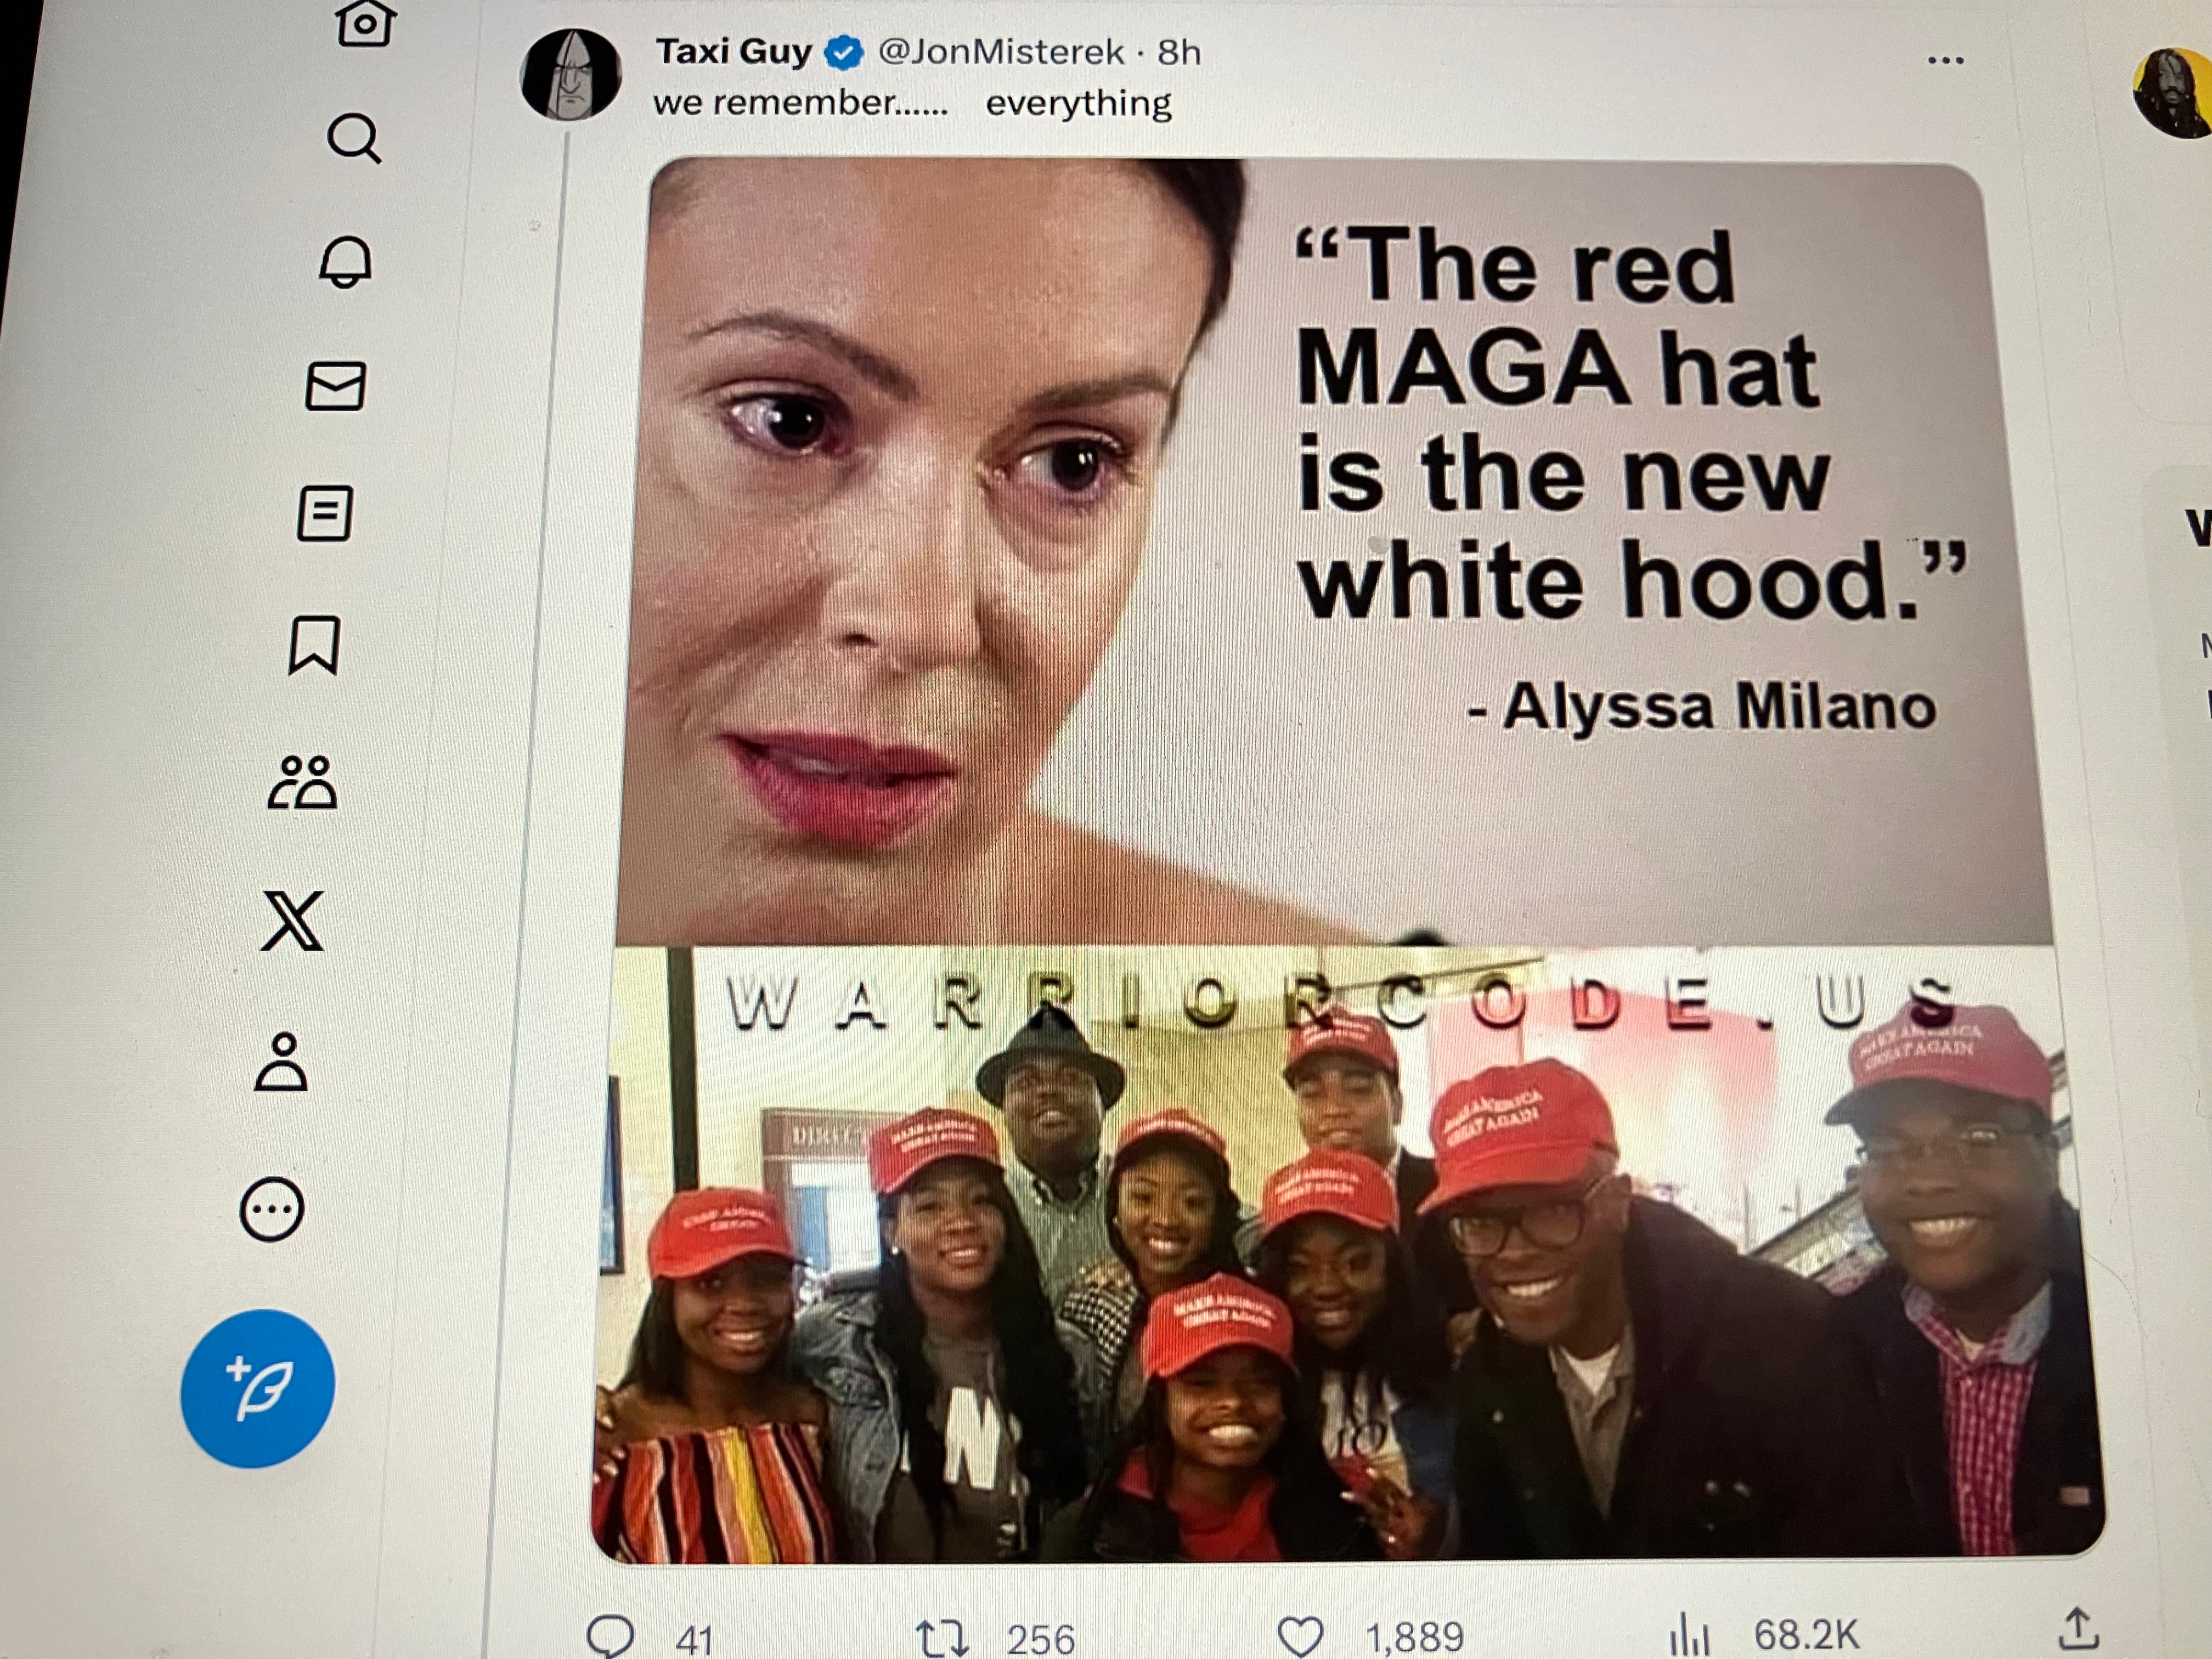Share the post via share icon
The image size is (2212, 1659).
pos(2078,1628)
